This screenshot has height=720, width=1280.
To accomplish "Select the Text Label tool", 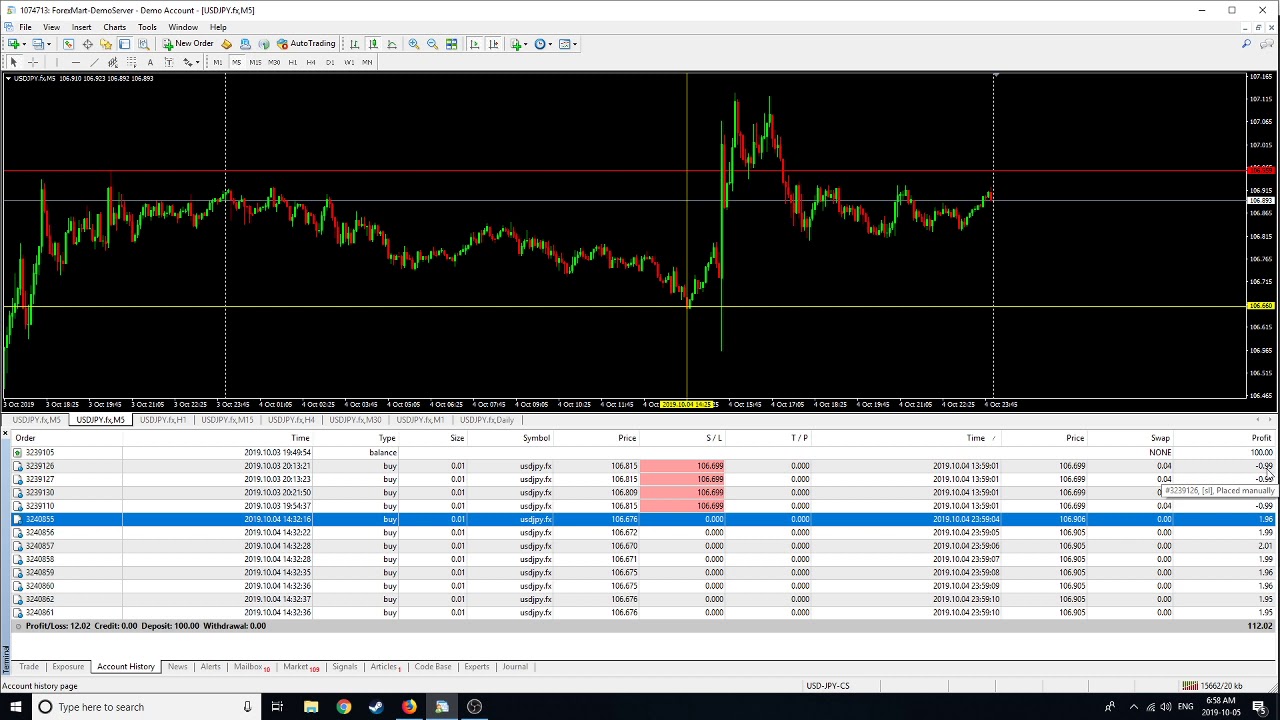I will pyautogui.click(x=169, y=62).
